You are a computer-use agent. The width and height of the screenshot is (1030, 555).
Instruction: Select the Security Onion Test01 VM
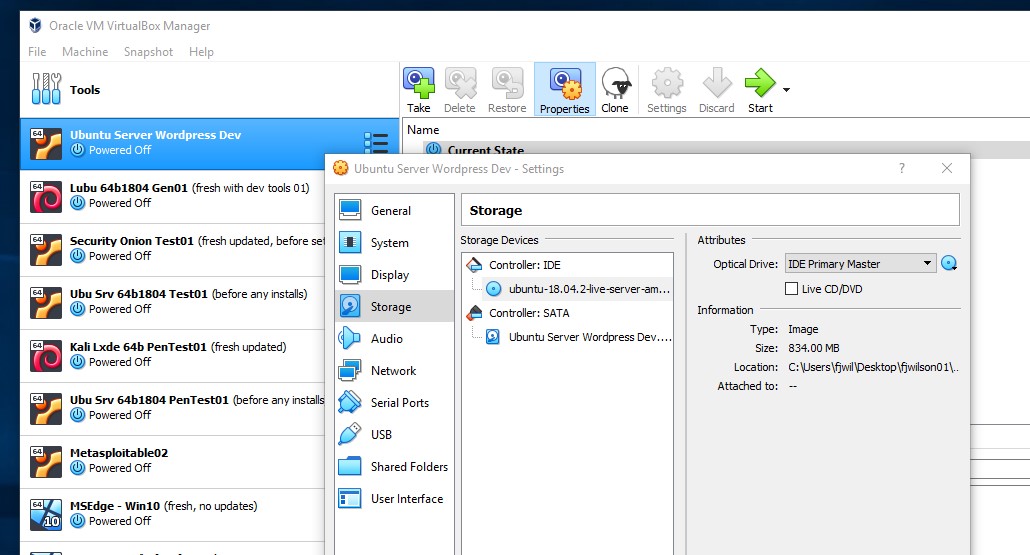coord(173,250)
